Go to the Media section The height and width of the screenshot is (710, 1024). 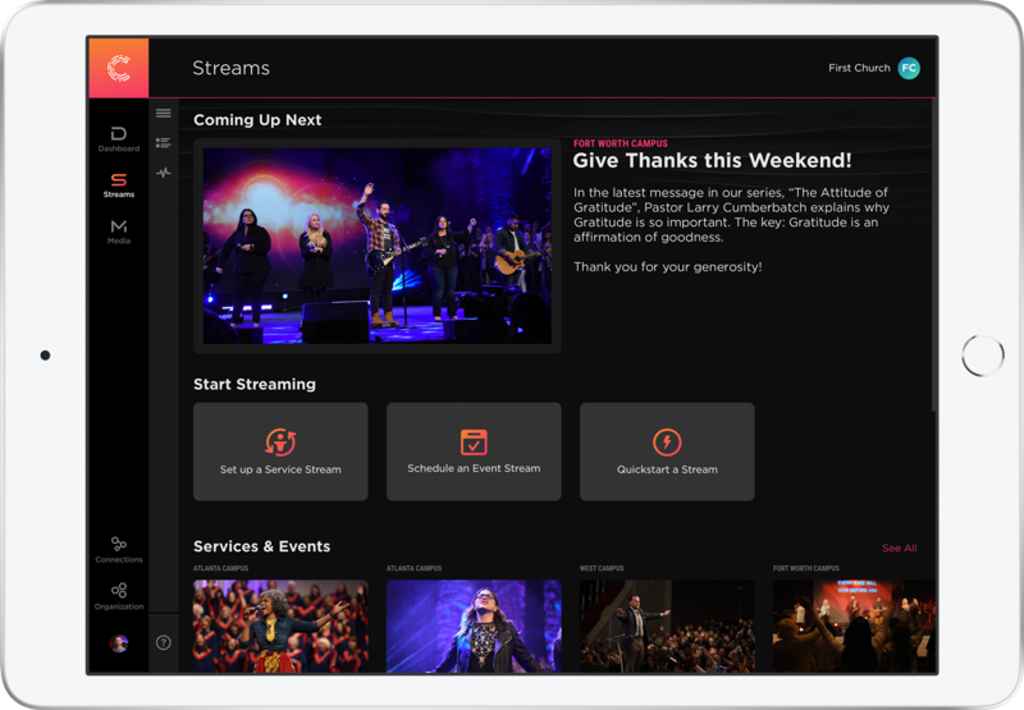pyautogui.click(x=118, y=232)
